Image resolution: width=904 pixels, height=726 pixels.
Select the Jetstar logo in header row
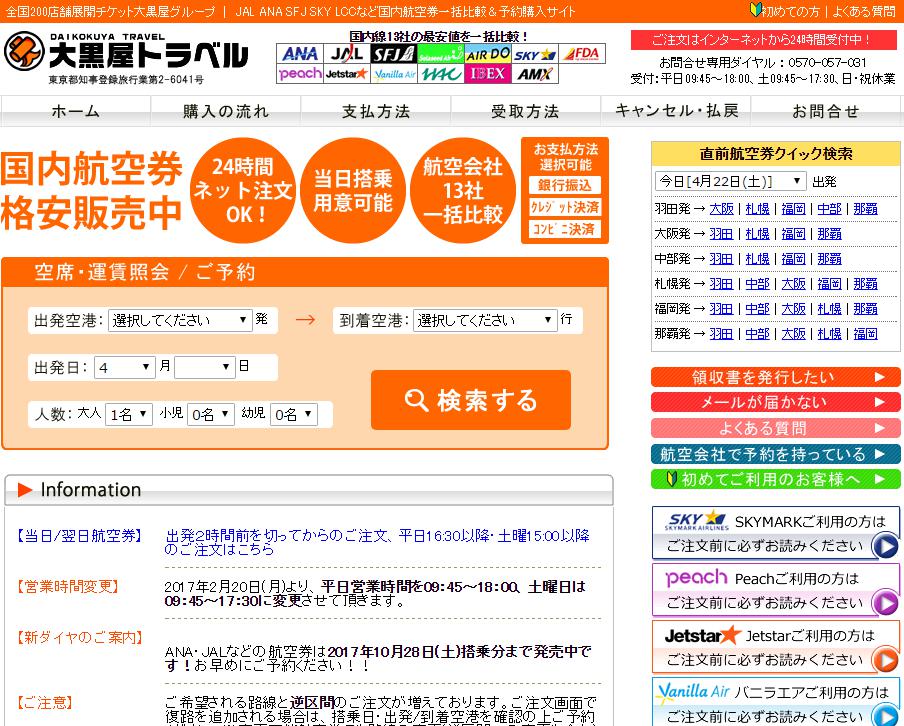[x=346, y=74]
